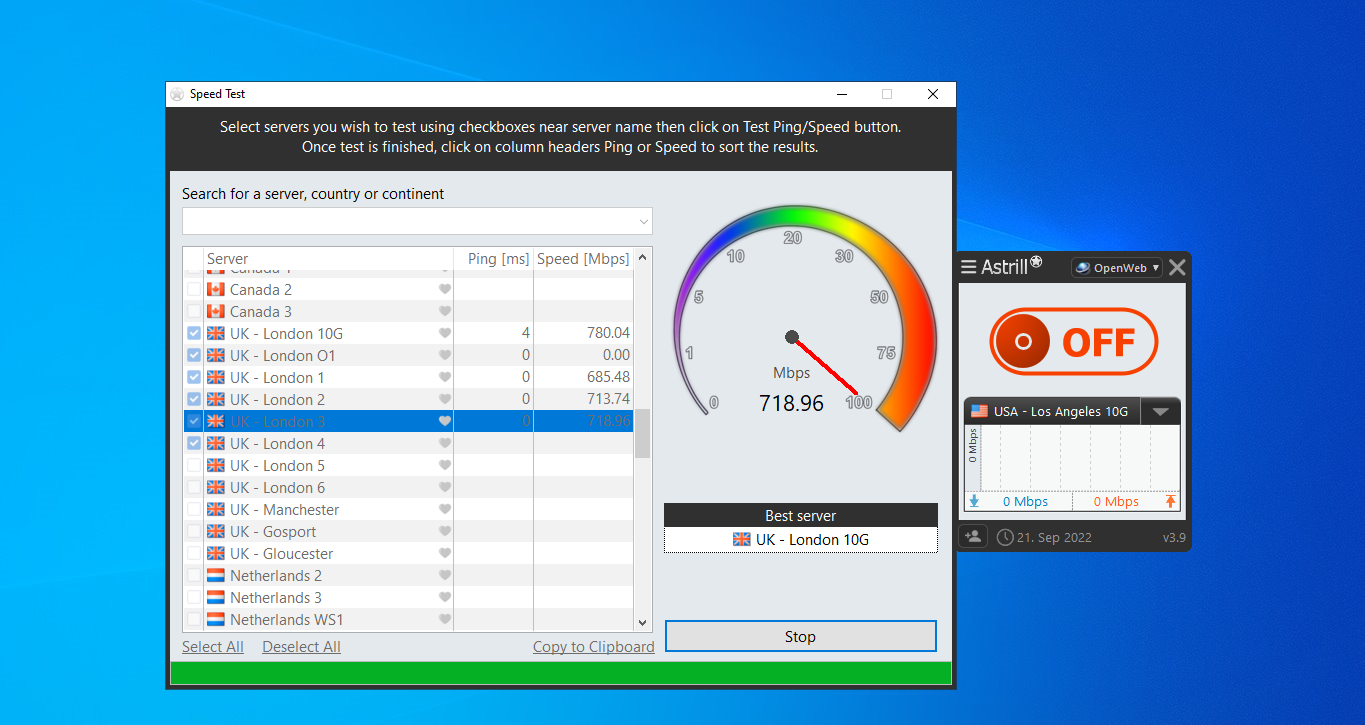
Task: Check the Canada 2 checkbox
Action: click(x=194, y=290)
